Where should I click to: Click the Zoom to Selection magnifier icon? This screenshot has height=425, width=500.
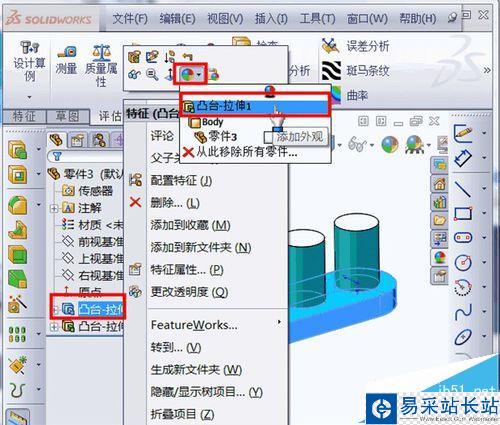(x=152, y=74)
